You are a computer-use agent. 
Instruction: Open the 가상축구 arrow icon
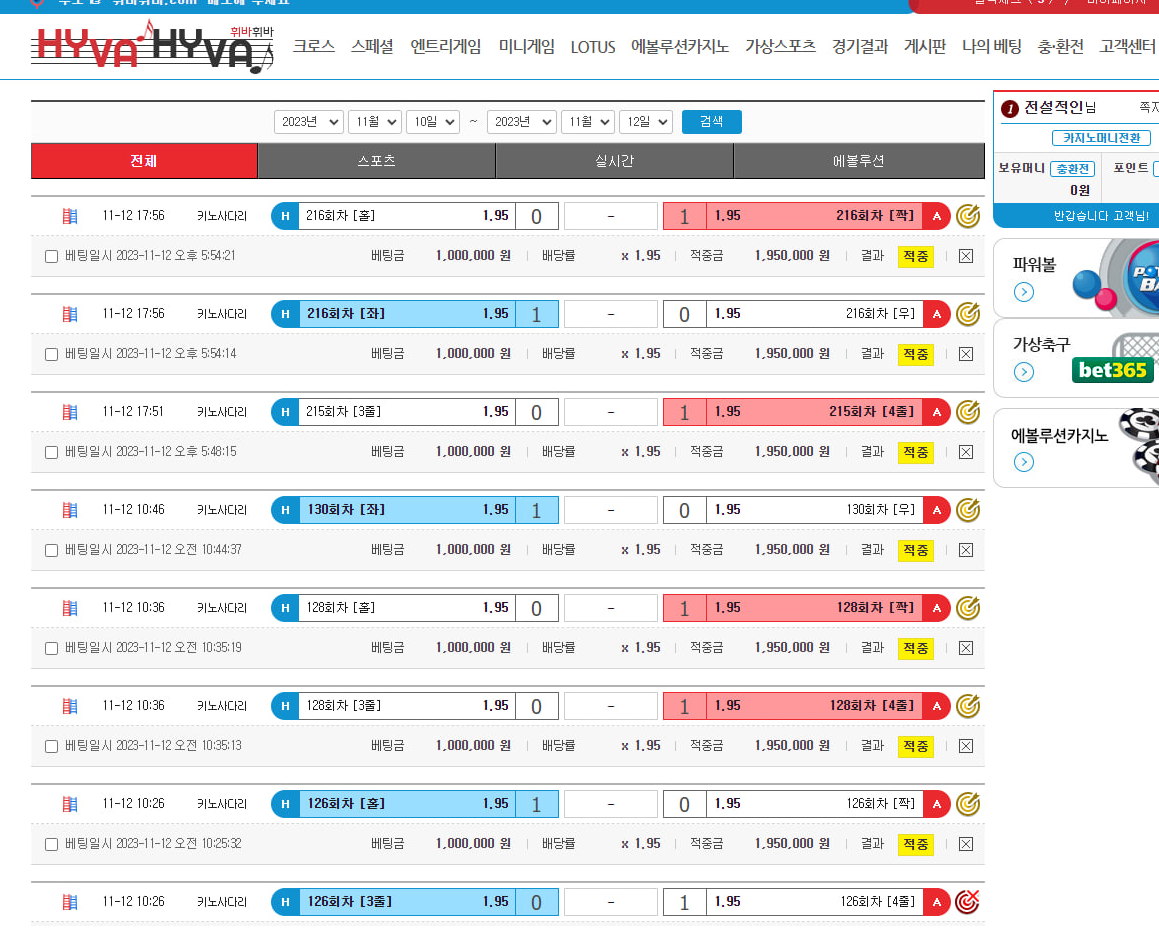(1023, 372)
